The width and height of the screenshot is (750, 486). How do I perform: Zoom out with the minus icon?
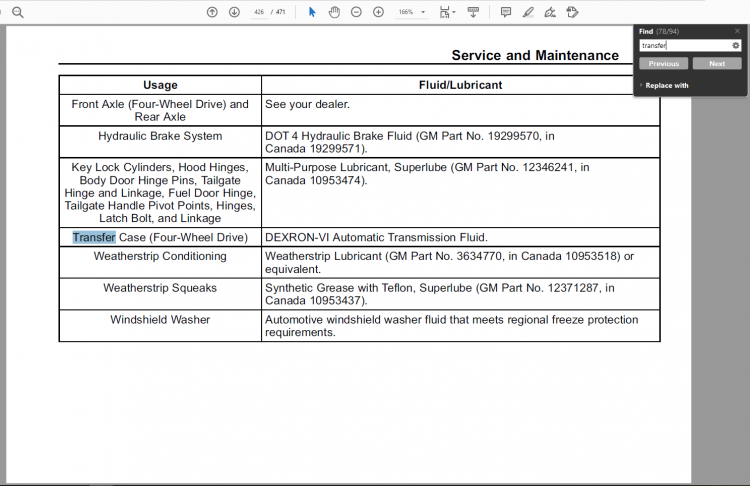[x=356, y=12]
